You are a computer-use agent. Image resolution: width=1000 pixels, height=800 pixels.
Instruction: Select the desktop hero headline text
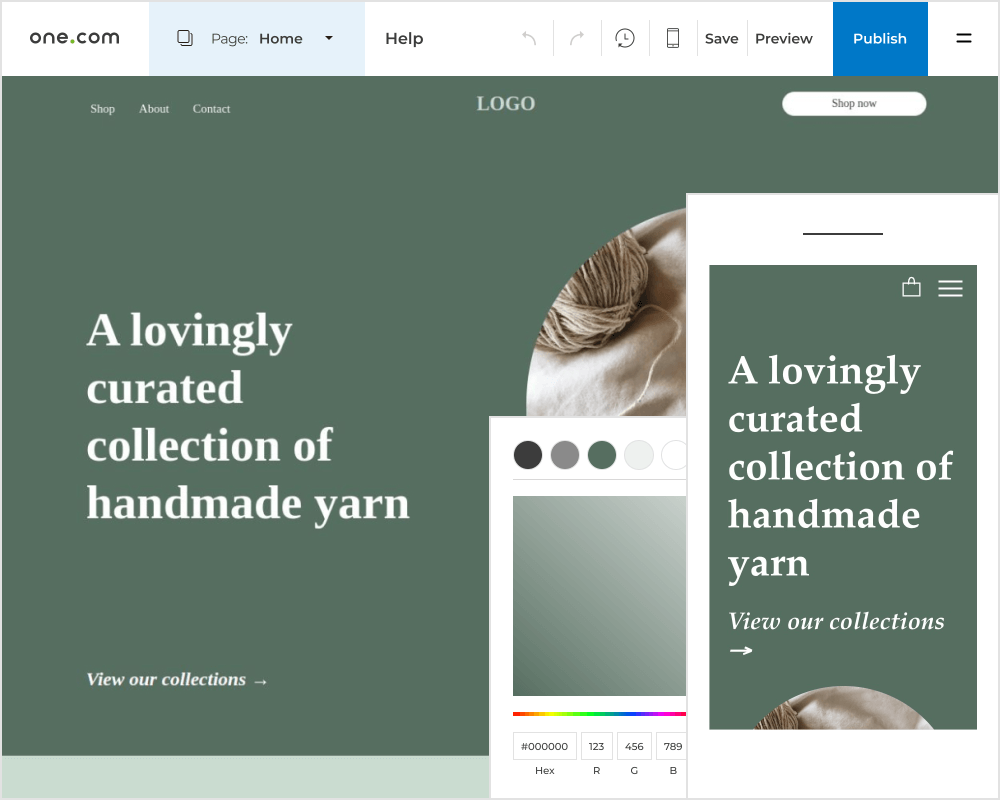[x=248, y=417]
